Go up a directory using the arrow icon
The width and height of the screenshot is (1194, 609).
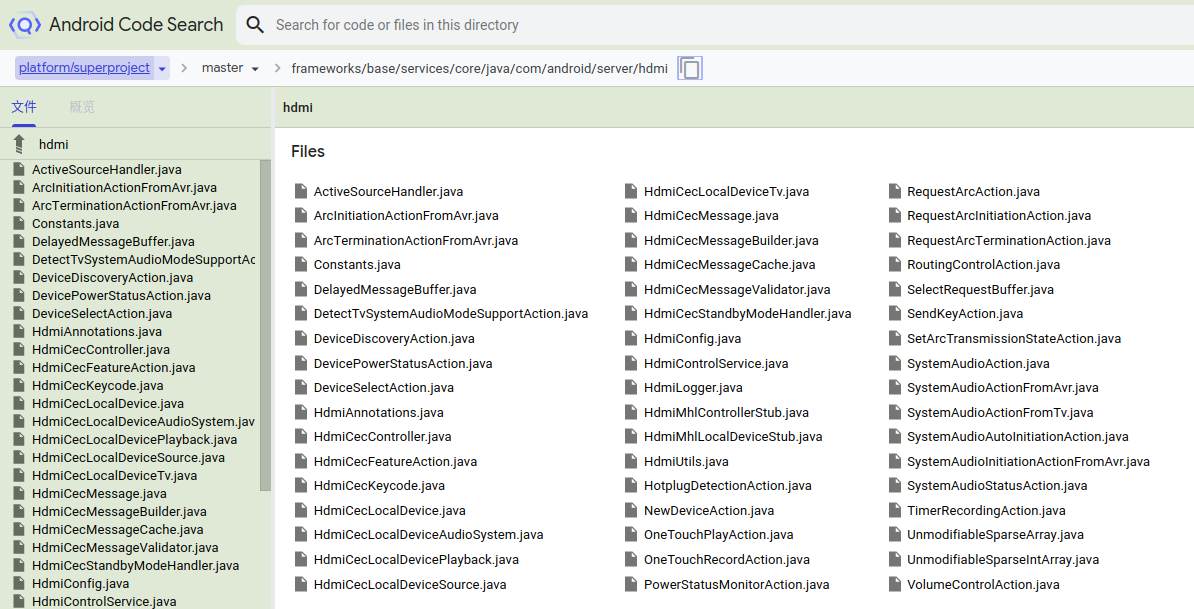(x=19, y=144)
